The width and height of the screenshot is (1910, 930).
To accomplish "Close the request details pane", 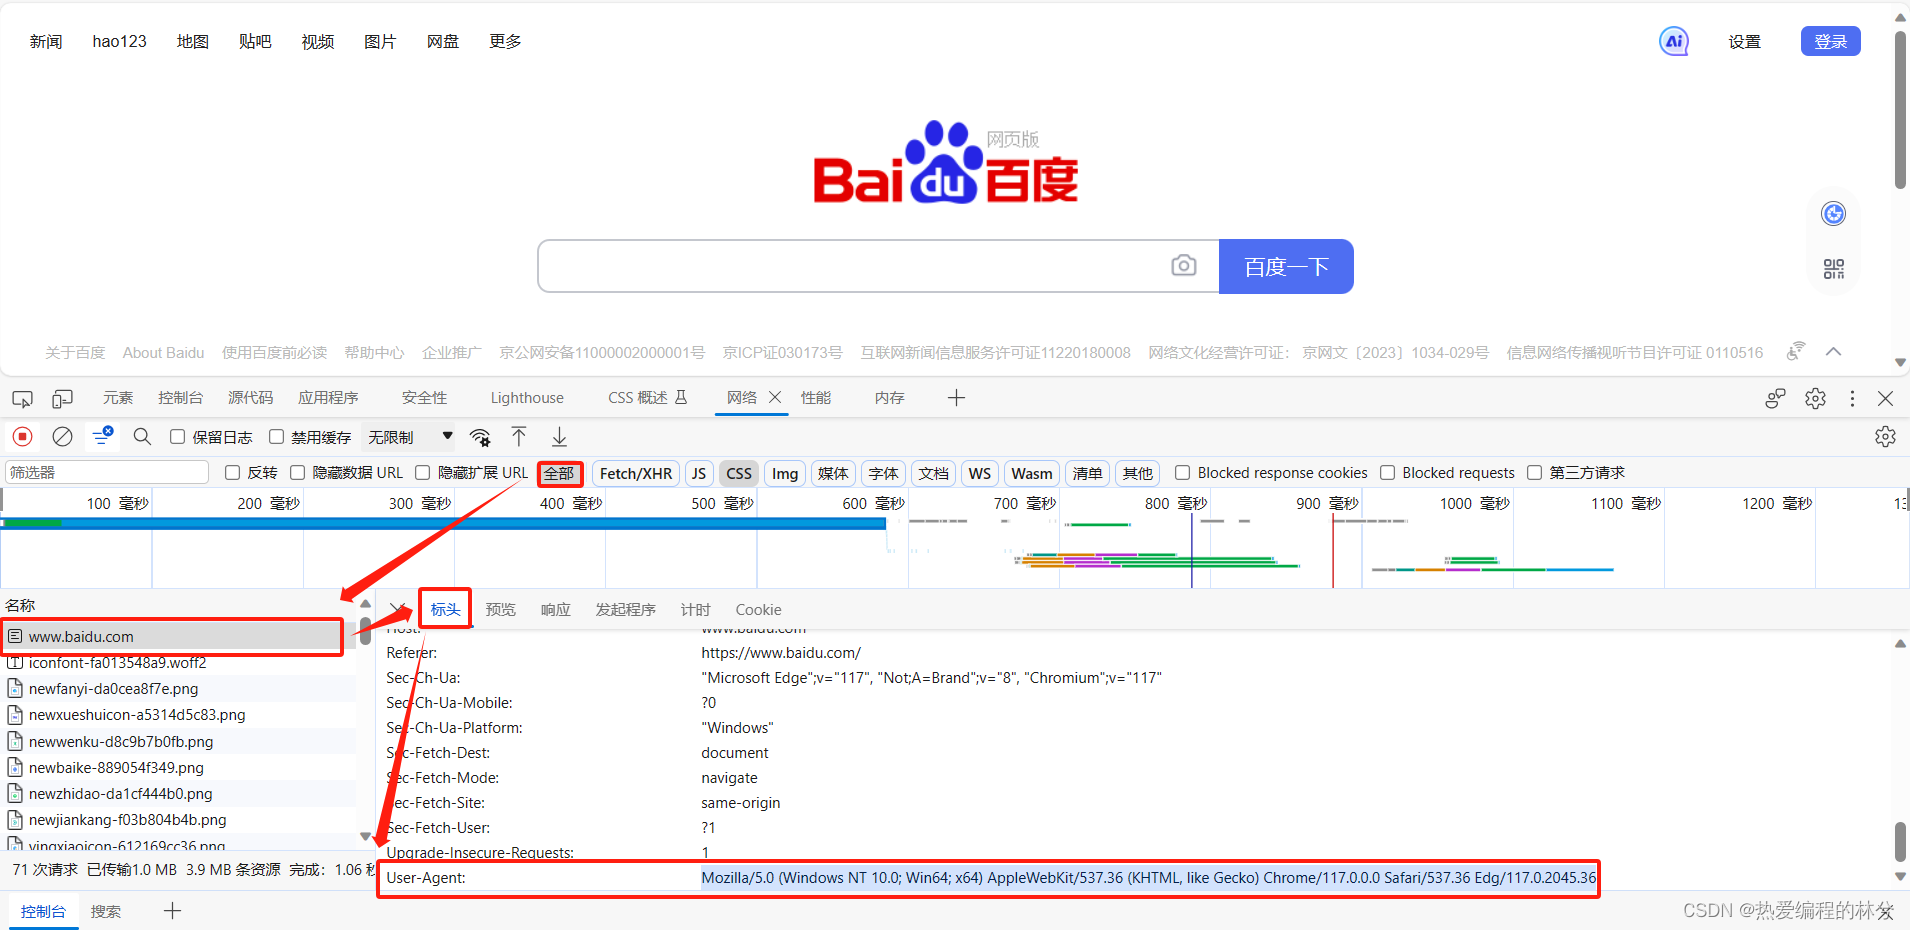I will (397, 609).
